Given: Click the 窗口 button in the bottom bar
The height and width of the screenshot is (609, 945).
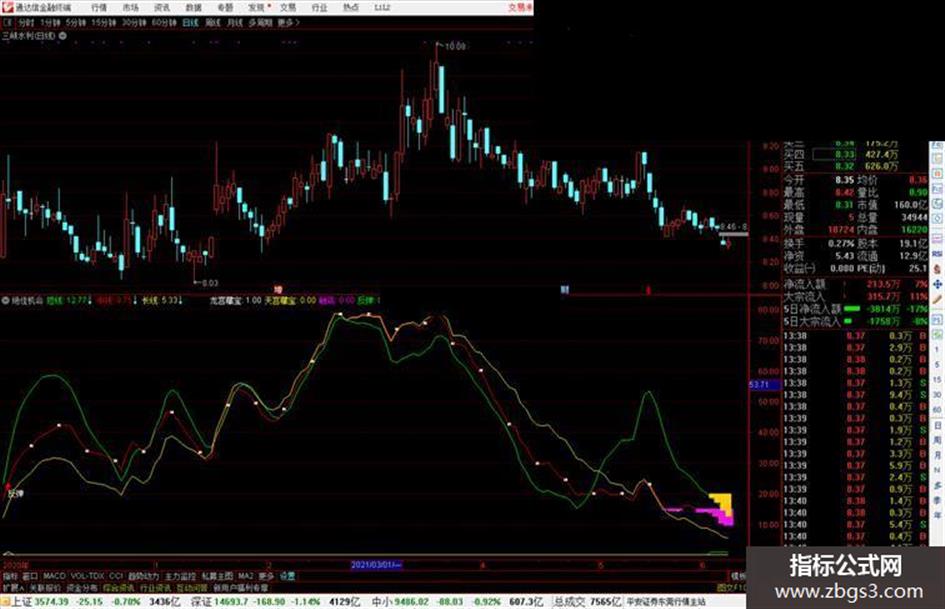Looking at the screenshot, I should pyautogui.click(x=30, y=576).
